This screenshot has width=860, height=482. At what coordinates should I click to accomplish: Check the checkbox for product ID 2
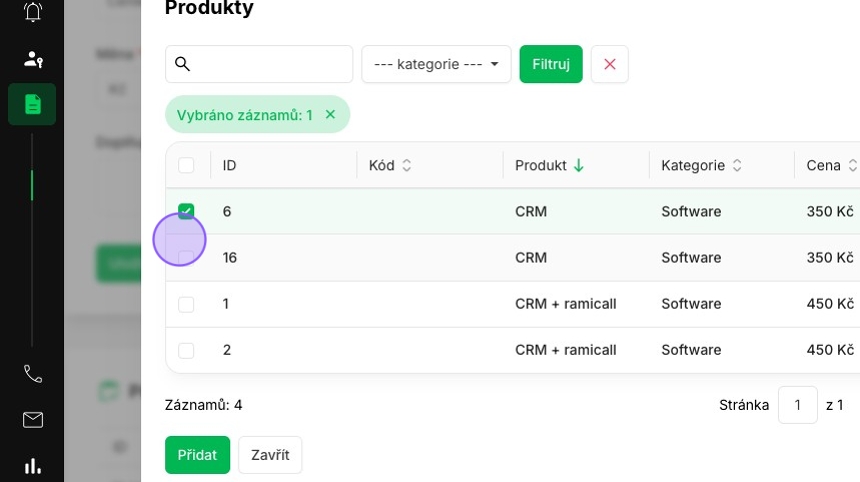click(186, 350)
